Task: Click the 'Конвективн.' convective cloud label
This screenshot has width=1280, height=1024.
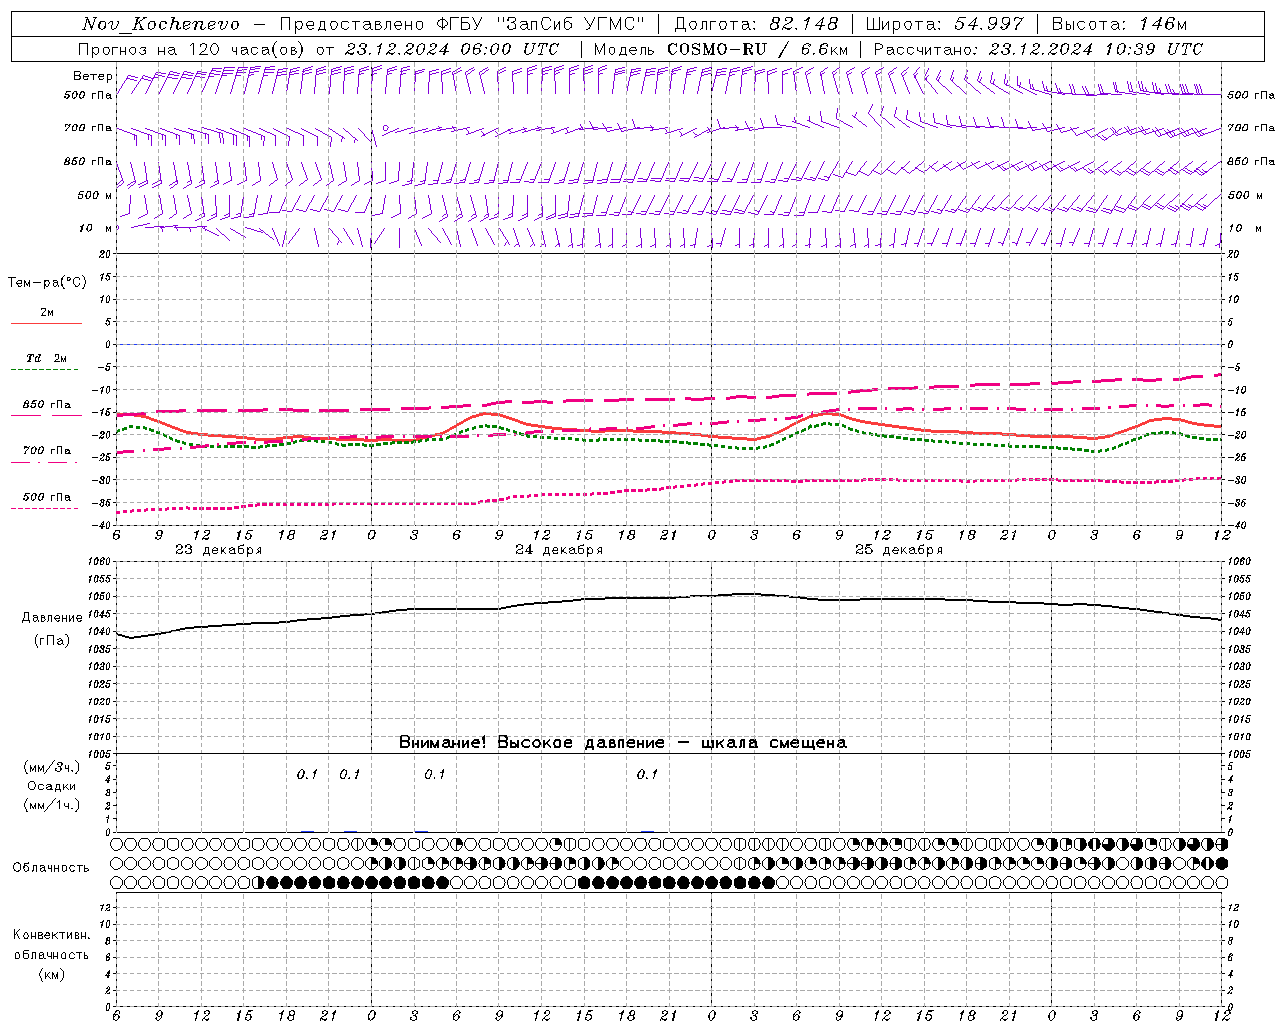Action: pos(51,935)
